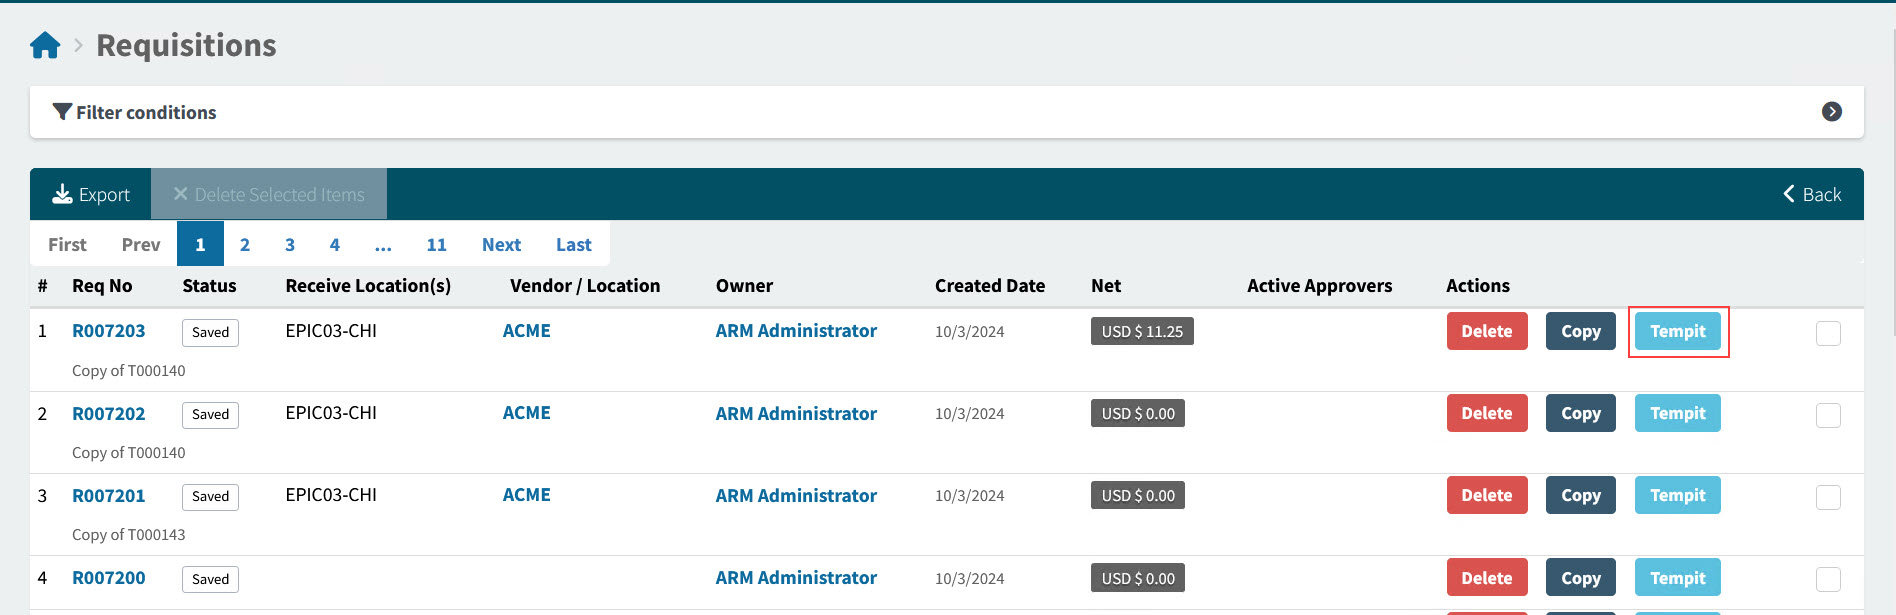Click Delete Selected Items button
The image size is (1896, 615).
pyautogui.click(x=269, y=194)
